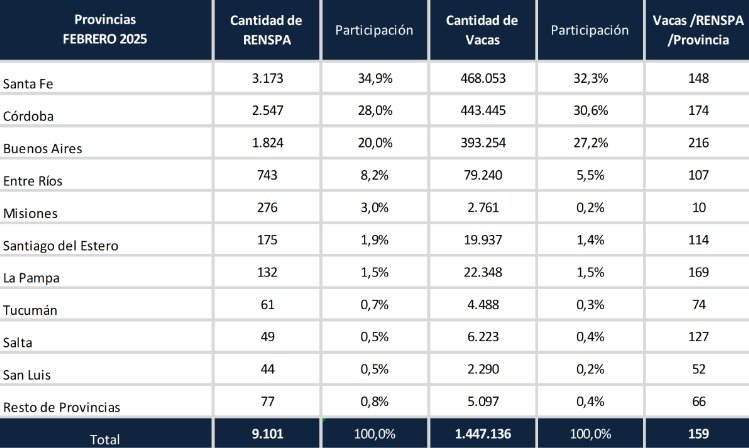
Task: Select the Cantidad de RENSPA column header
Action: click(x=267, y=30)
